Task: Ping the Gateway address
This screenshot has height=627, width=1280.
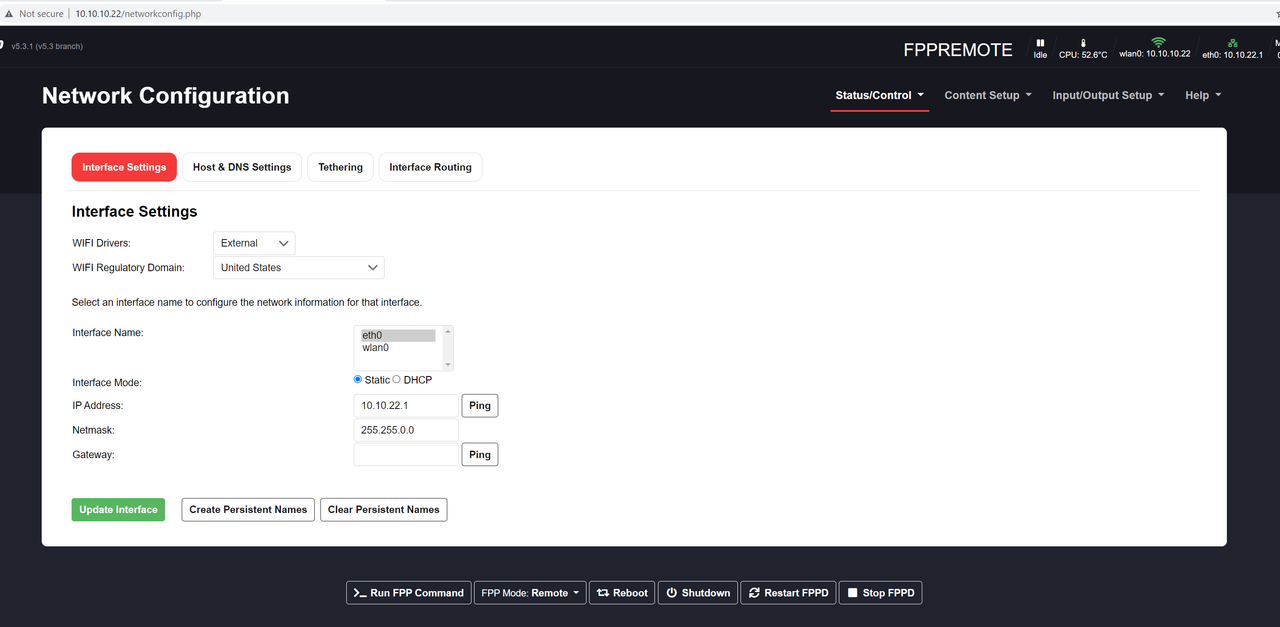Action: (x=480, y=454)
